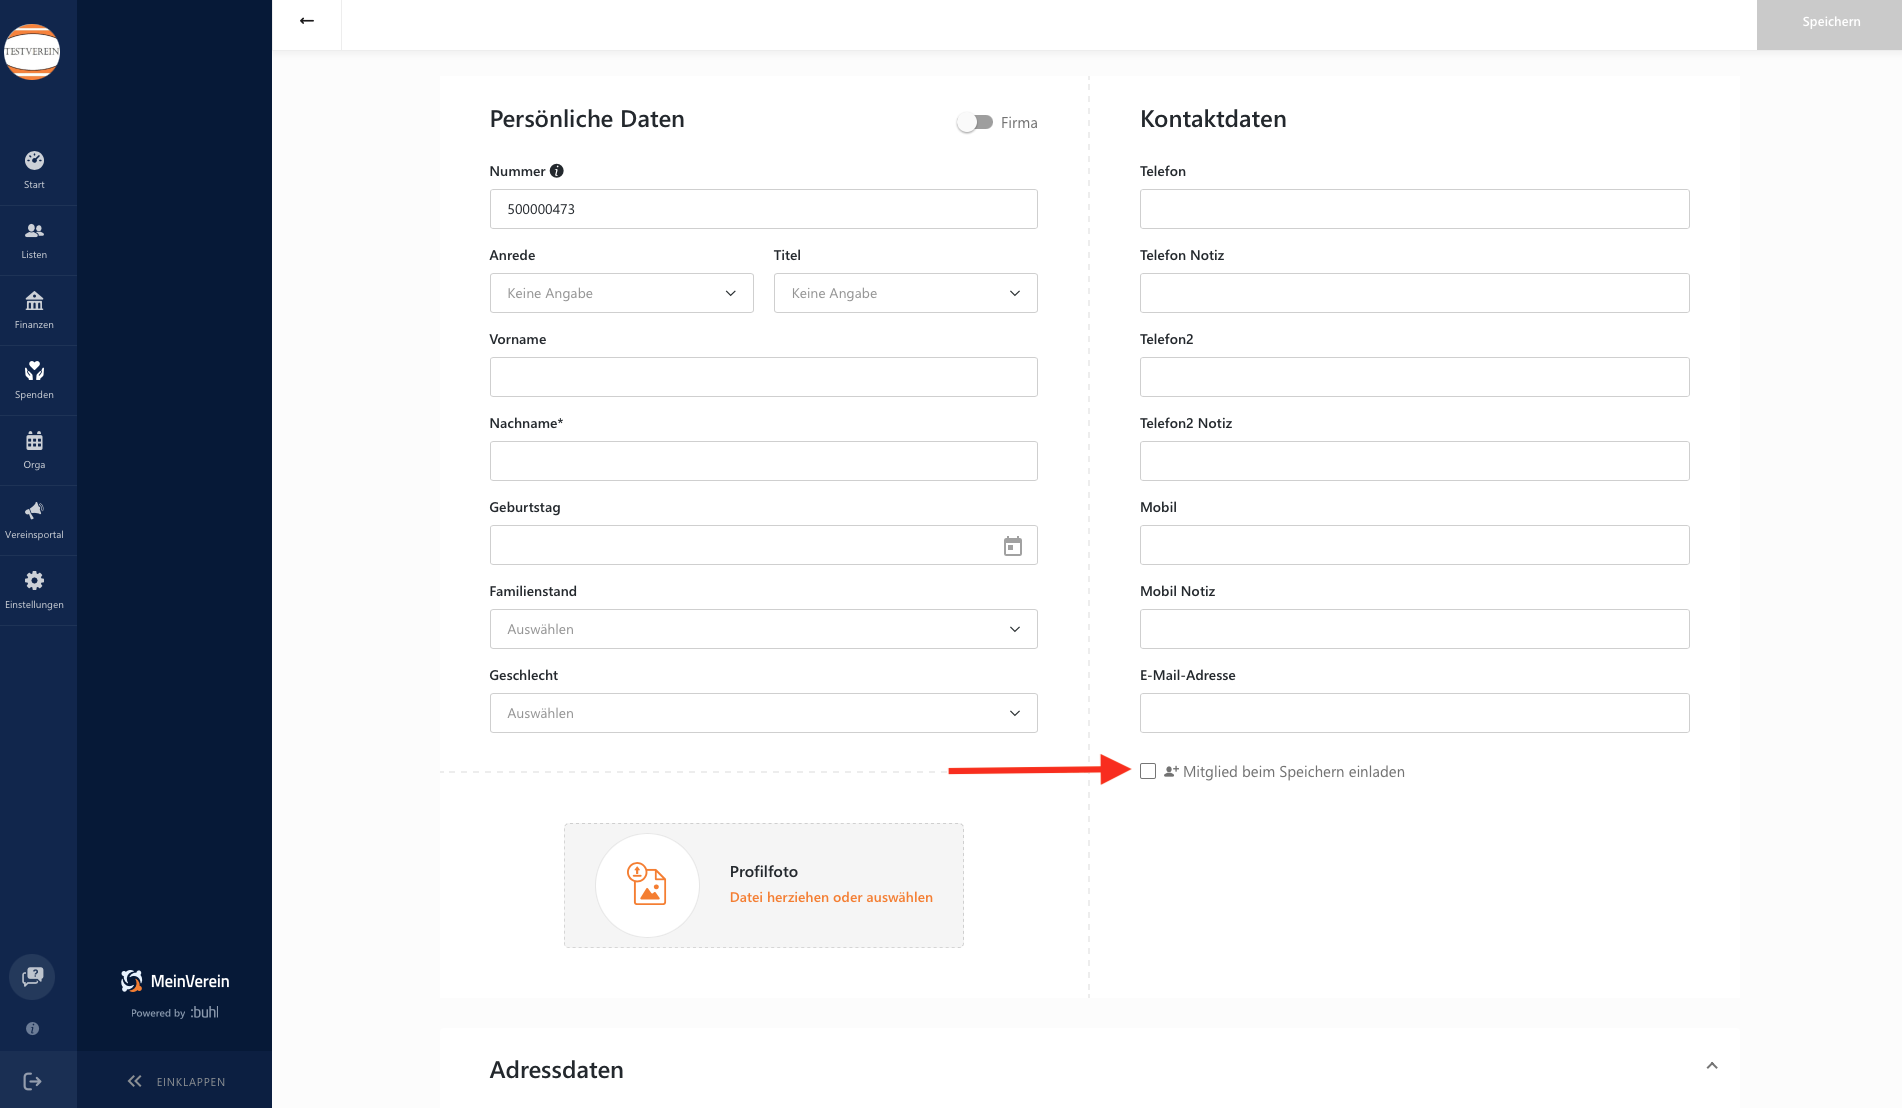Screen dimensions: 1902x1108
Task: Click the Persönliche Daten heading
Action: 587,119
